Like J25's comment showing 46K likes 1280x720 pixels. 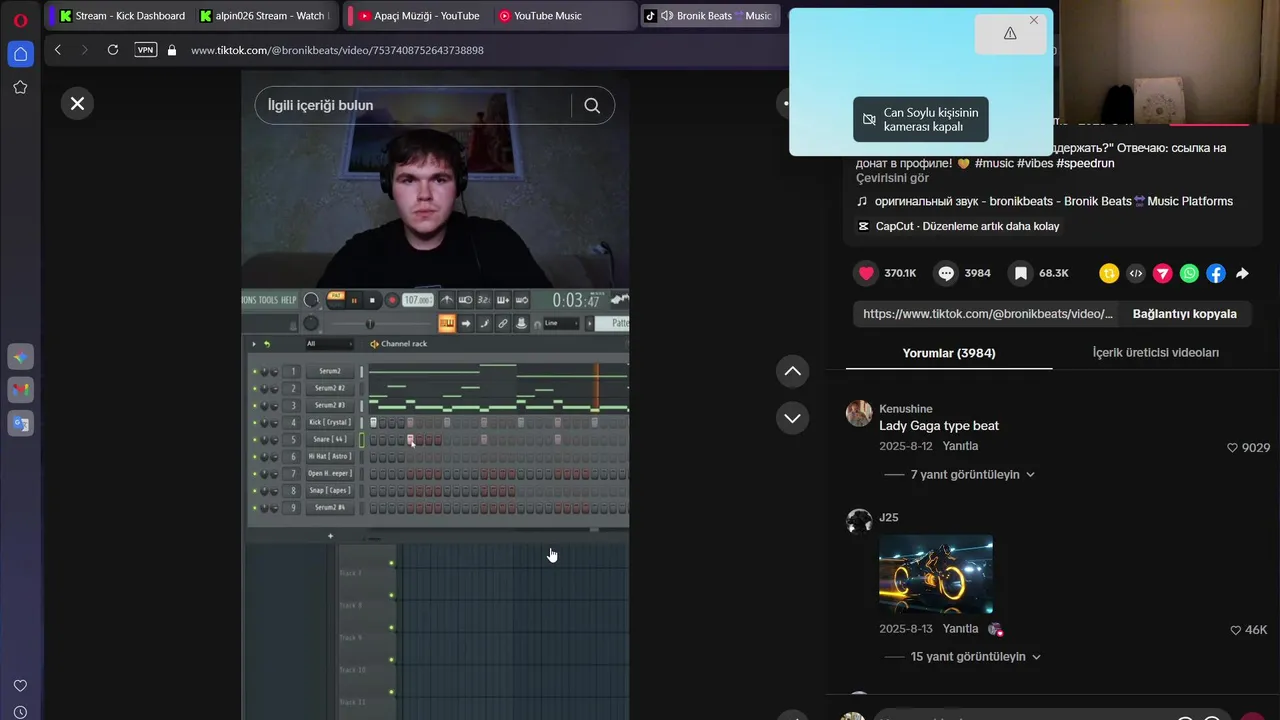click(1248, 630)
